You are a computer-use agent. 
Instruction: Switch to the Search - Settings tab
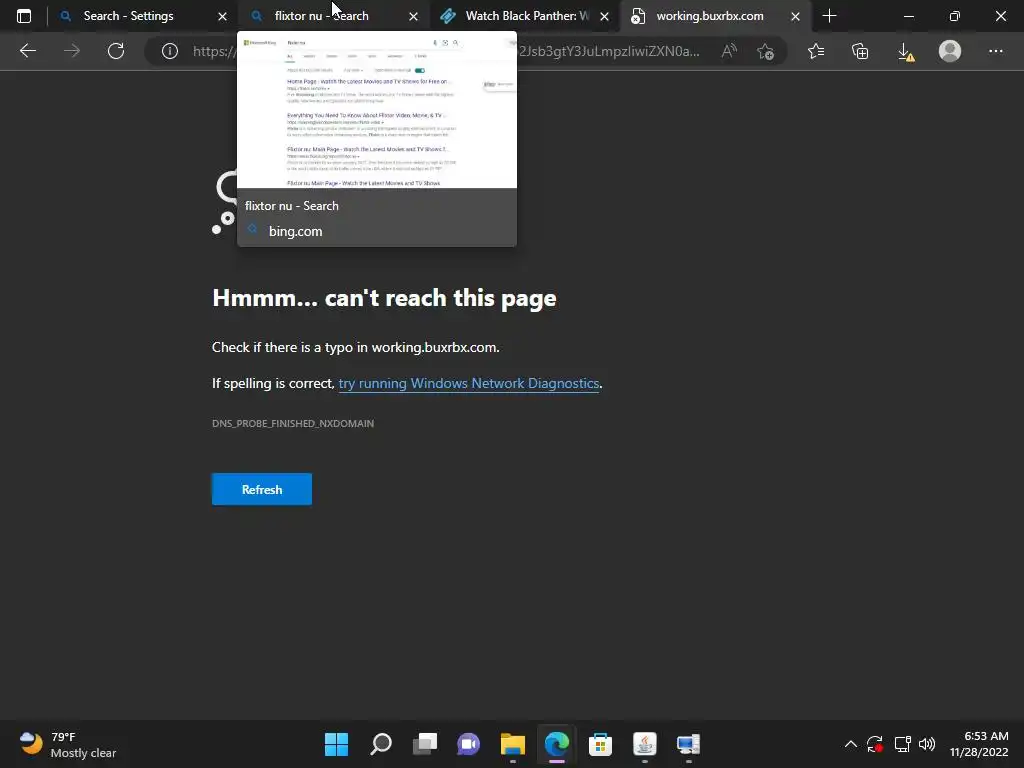[x=142, y=16]
